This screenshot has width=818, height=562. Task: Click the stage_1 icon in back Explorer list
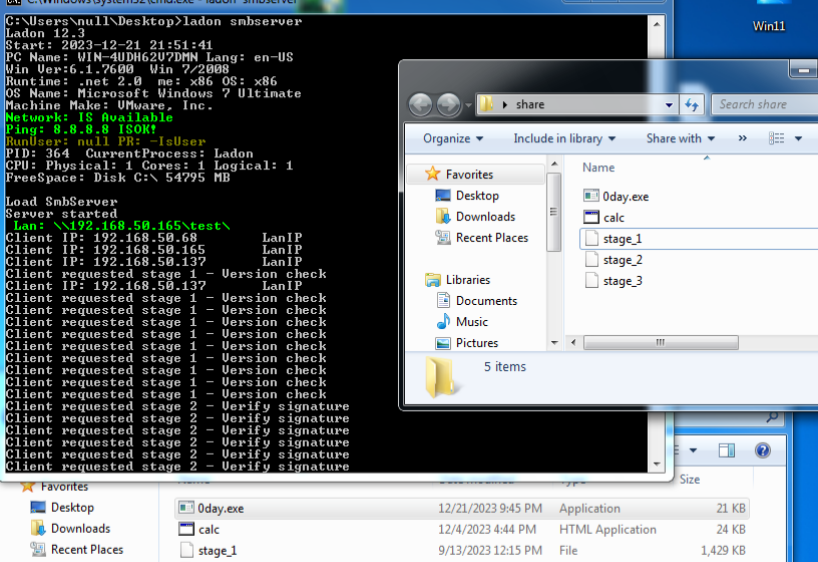tap(187, 550)
